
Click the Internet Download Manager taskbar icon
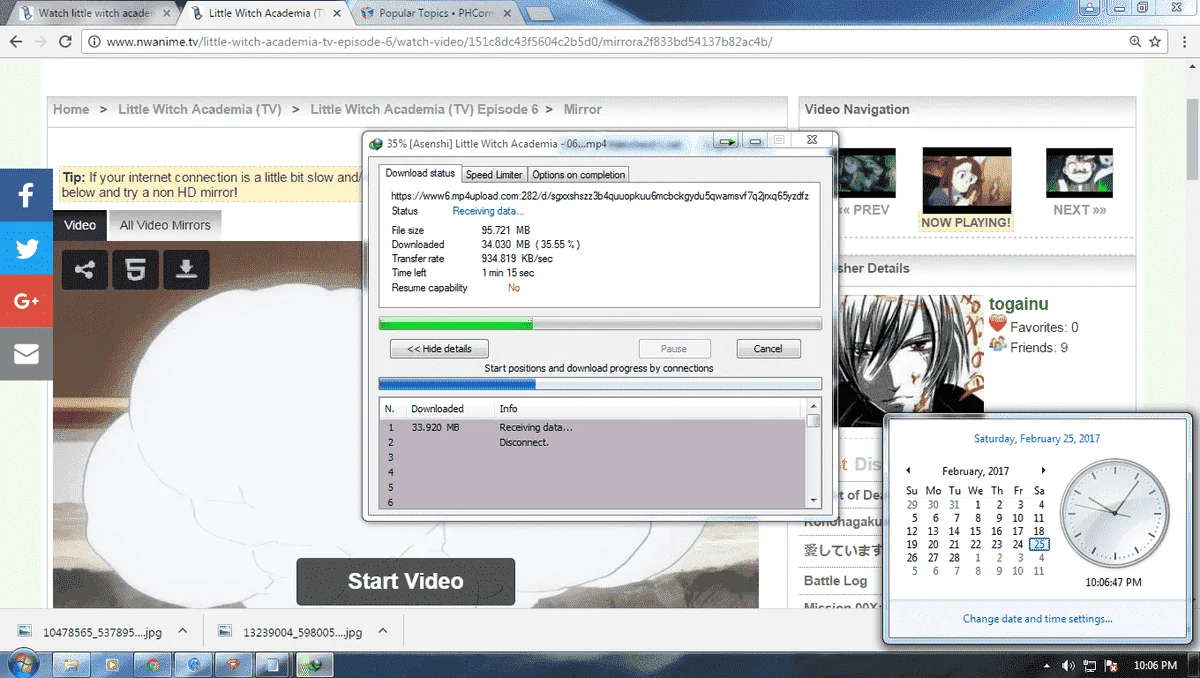tap(315, 664)
